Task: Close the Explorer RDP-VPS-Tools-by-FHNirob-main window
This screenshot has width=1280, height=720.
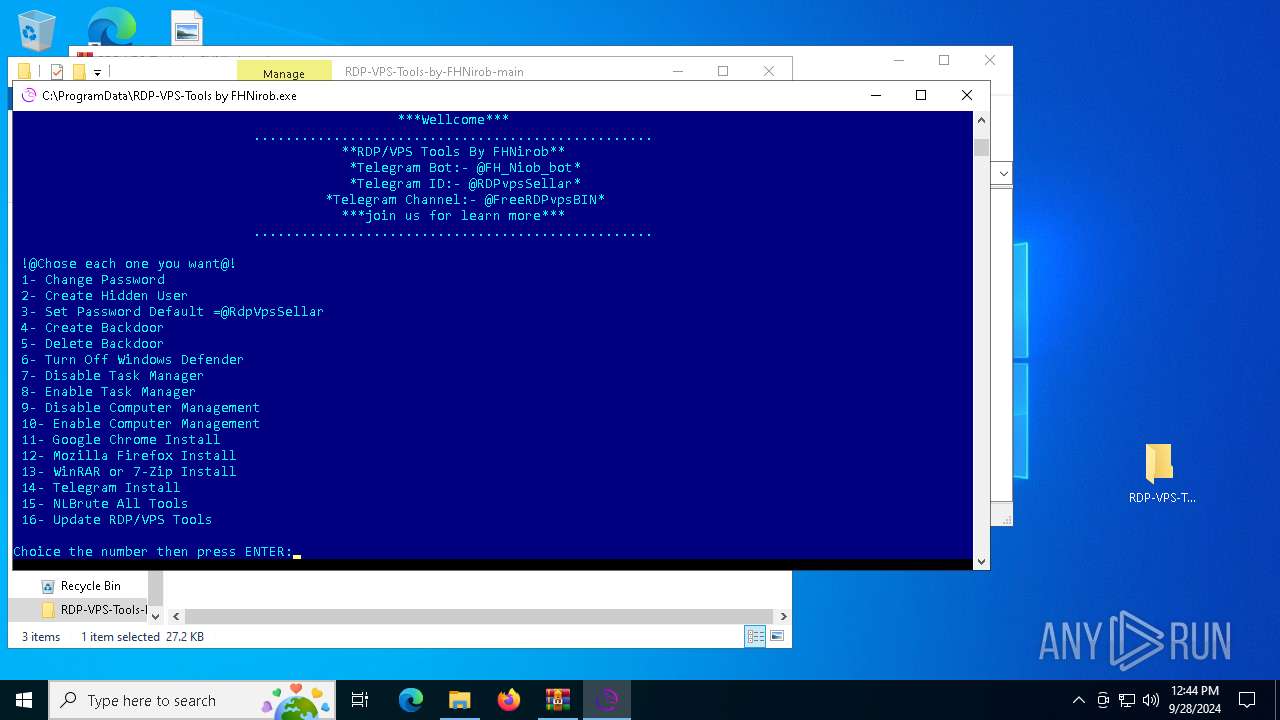Action: tap(768, 71)
